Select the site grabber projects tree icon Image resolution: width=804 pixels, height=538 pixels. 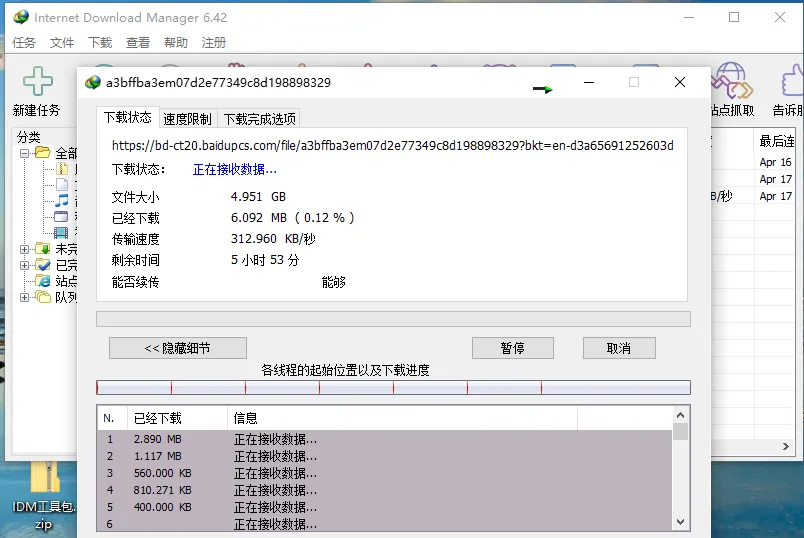43,281
